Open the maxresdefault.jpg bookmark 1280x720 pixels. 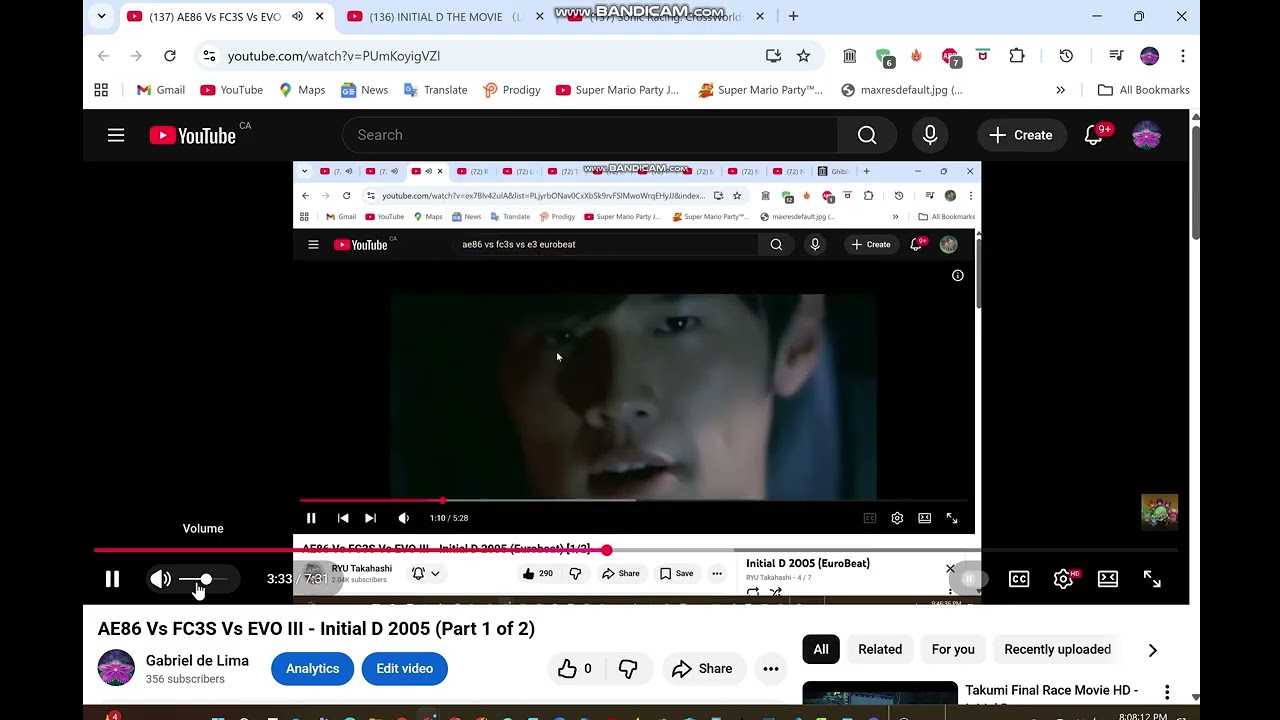pyautogui.click(x=902, y=90)
